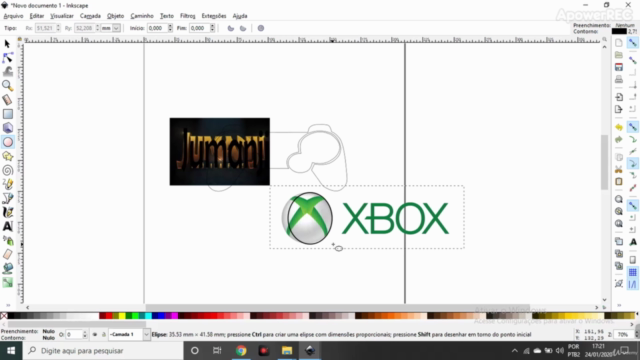Open the Objeto menu
Viewport: 640px width, 360px height.
(x=116, y=16)
